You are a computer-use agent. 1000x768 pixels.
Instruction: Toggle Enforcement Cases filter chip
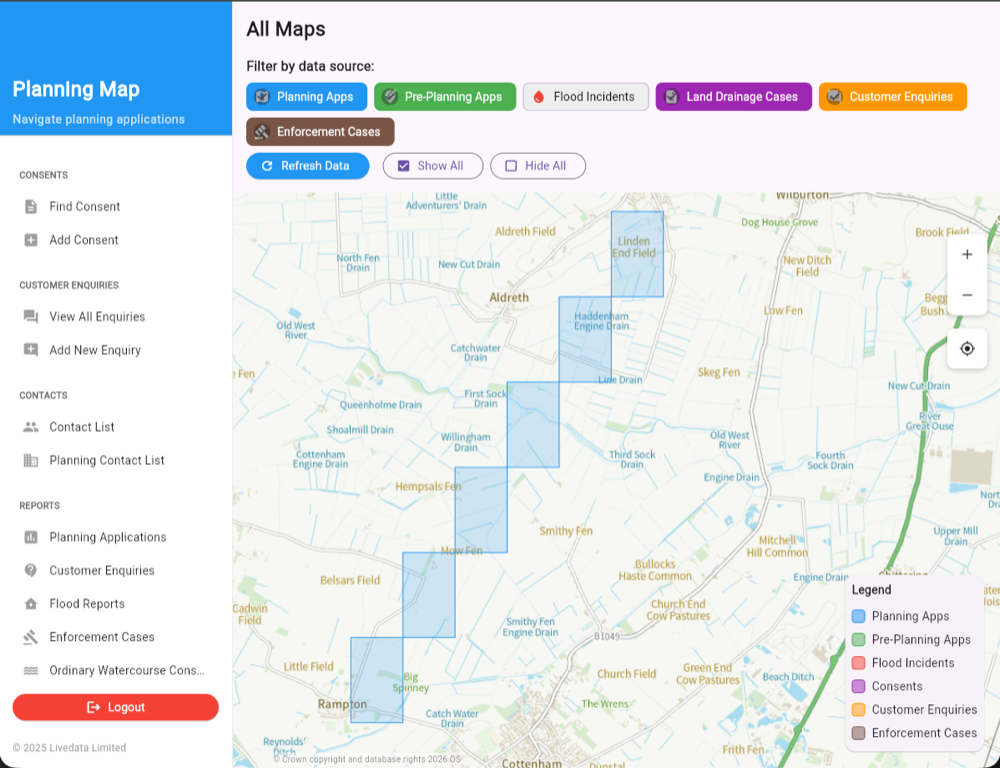point(320,132)
